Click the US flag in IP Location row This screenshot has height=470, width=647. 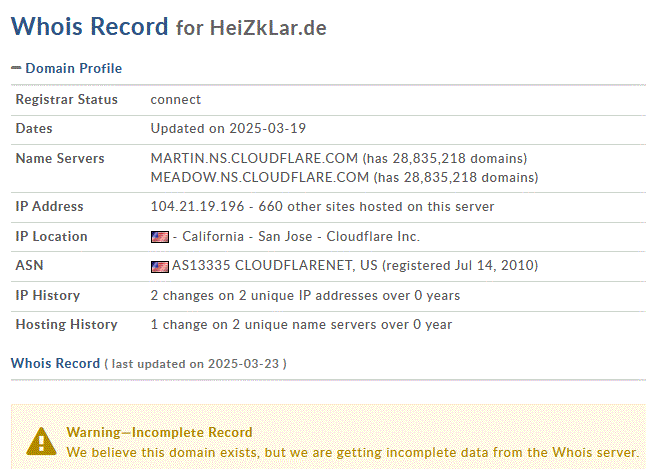click(x=160, y=237)
